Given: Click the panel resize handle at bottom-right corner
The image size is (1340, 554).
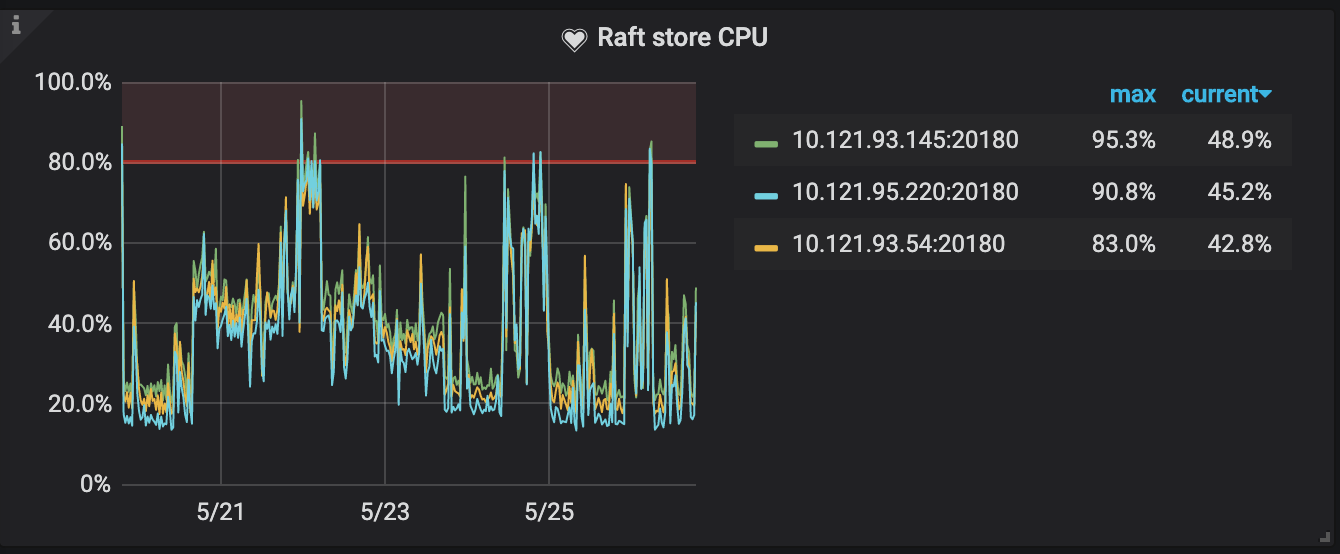Looking at the screenshot, I should pos(1325,537).
